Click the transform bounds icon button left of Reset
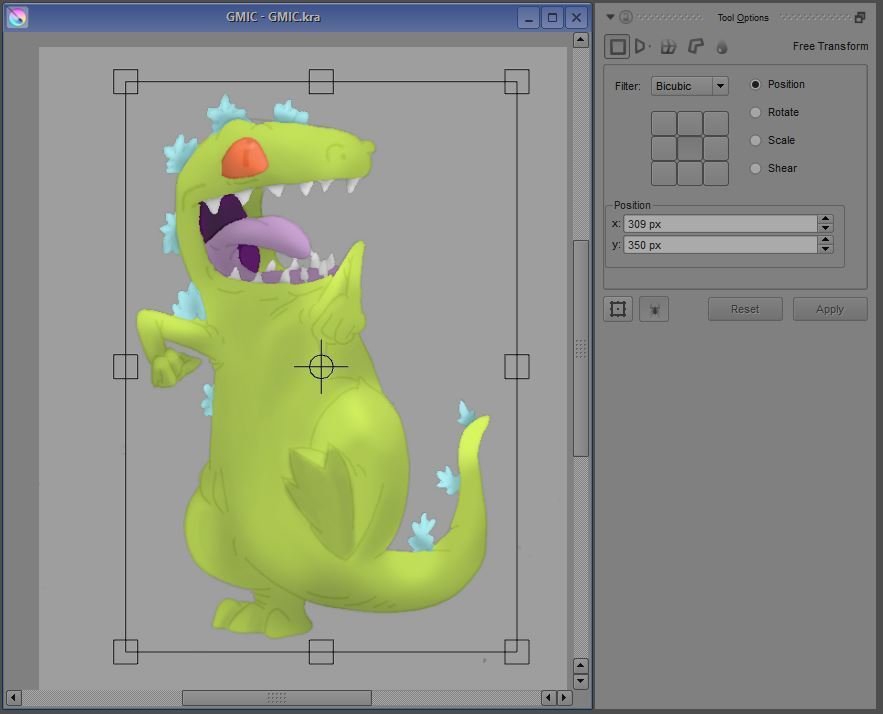This screenshot has width=883, height=714. tap(618, 309)
